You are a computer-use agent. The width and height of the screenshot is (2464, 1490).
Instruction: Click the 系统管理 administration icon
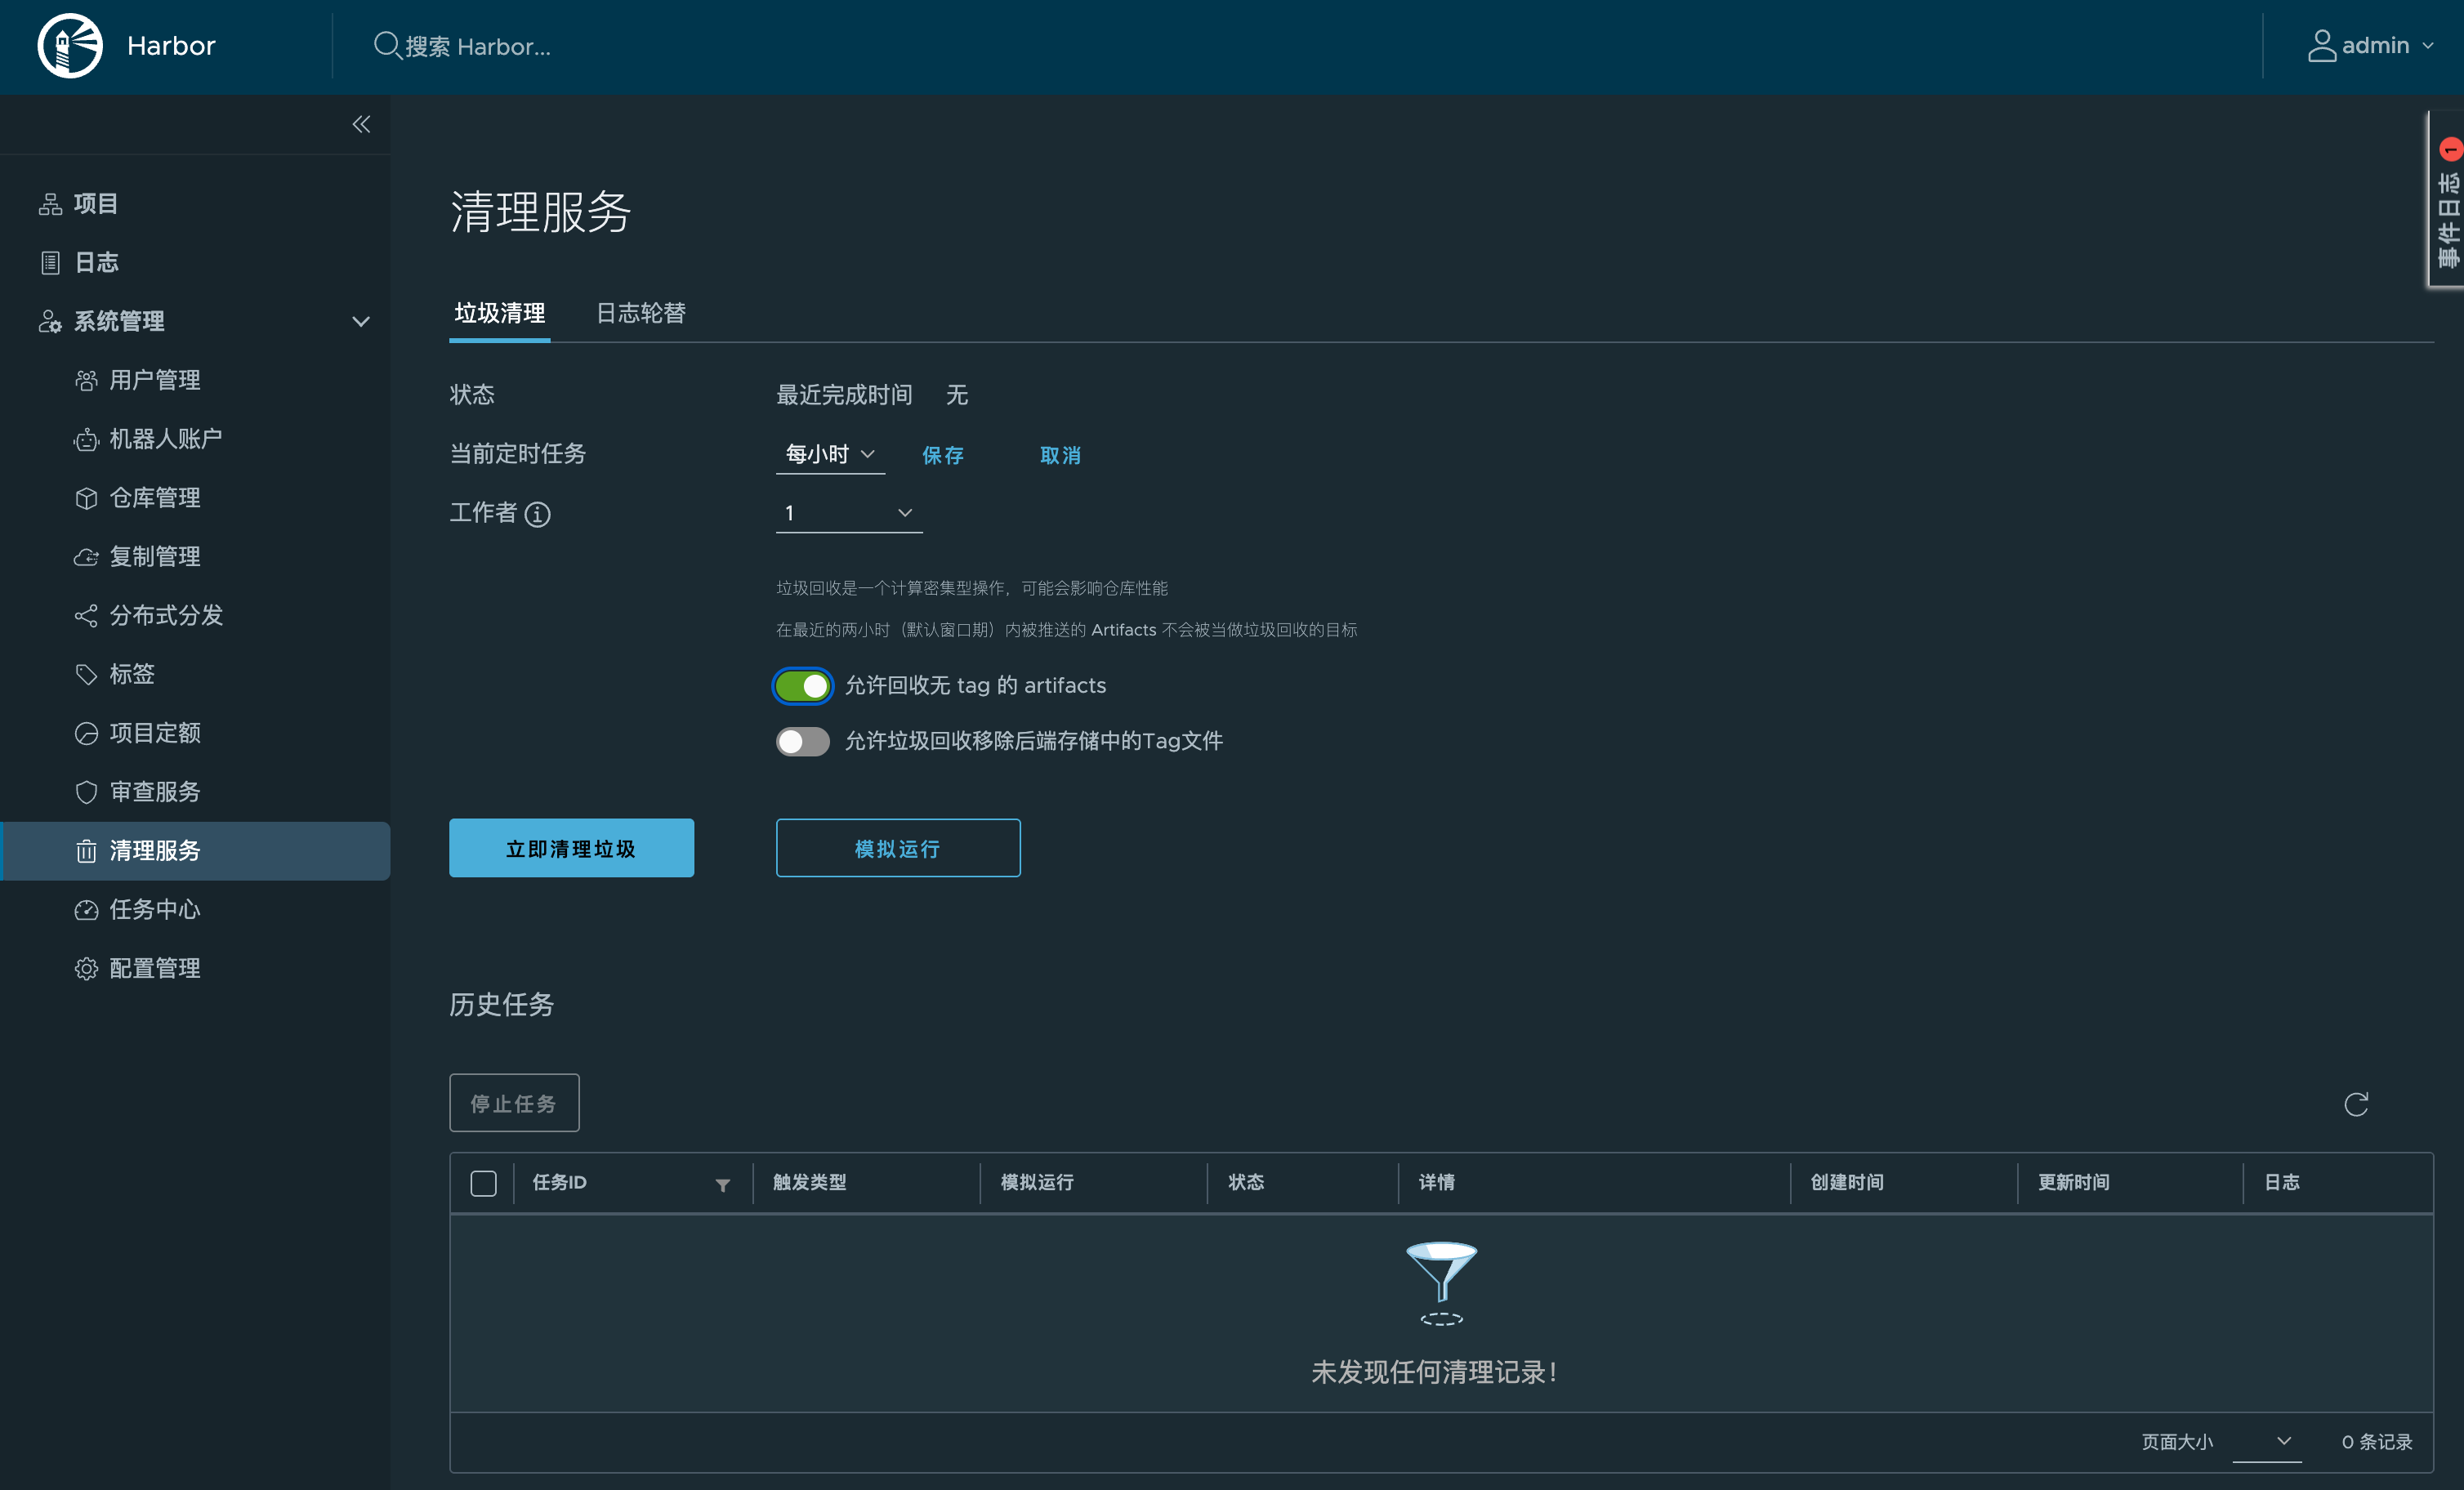50,322
